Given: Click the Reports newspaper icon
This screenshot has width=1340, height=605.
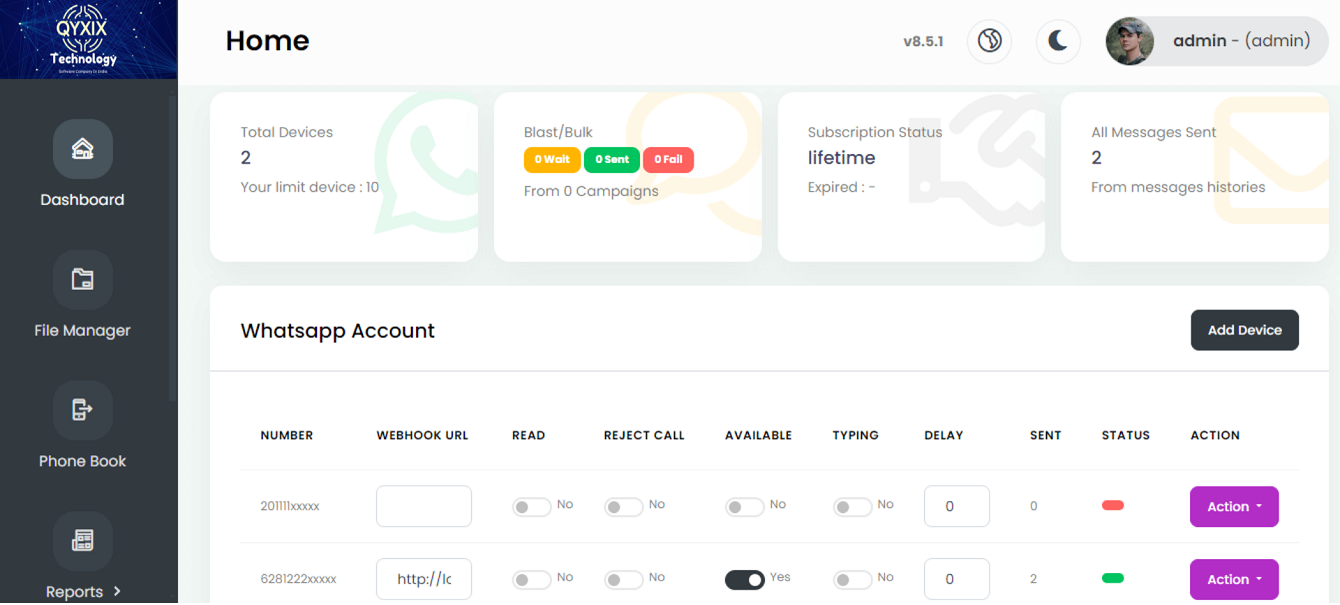Looking at the screenshot, I should point(82,541).
